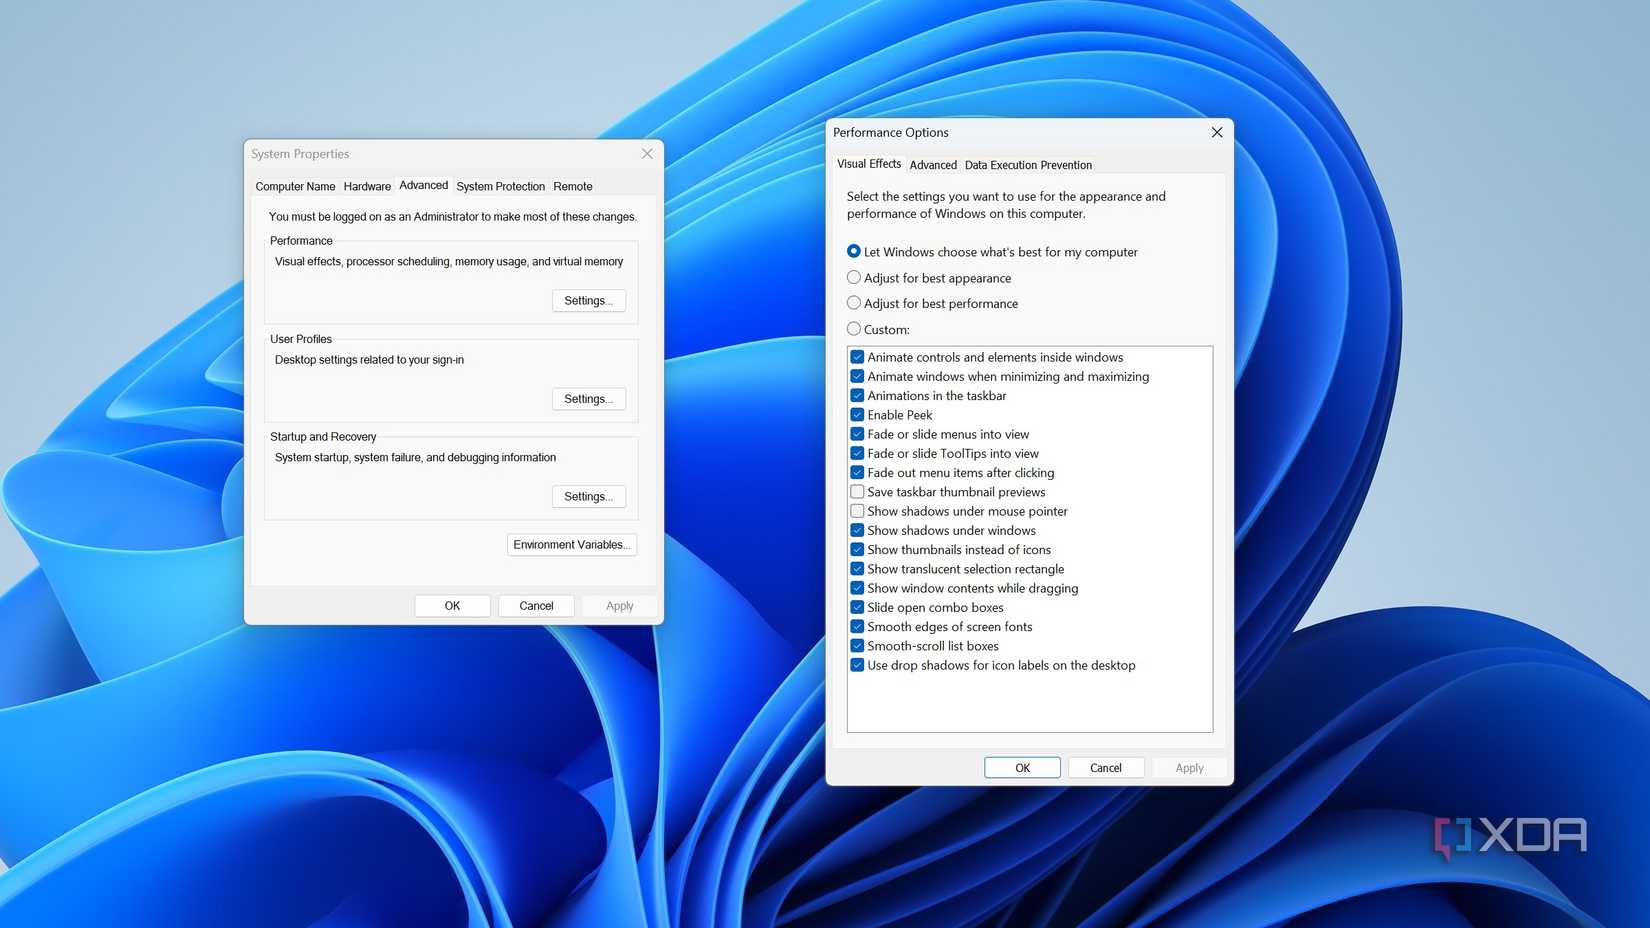Cancel the System Properties window
This screenshot has width=1650, height=928.
[x=536, y=606]
